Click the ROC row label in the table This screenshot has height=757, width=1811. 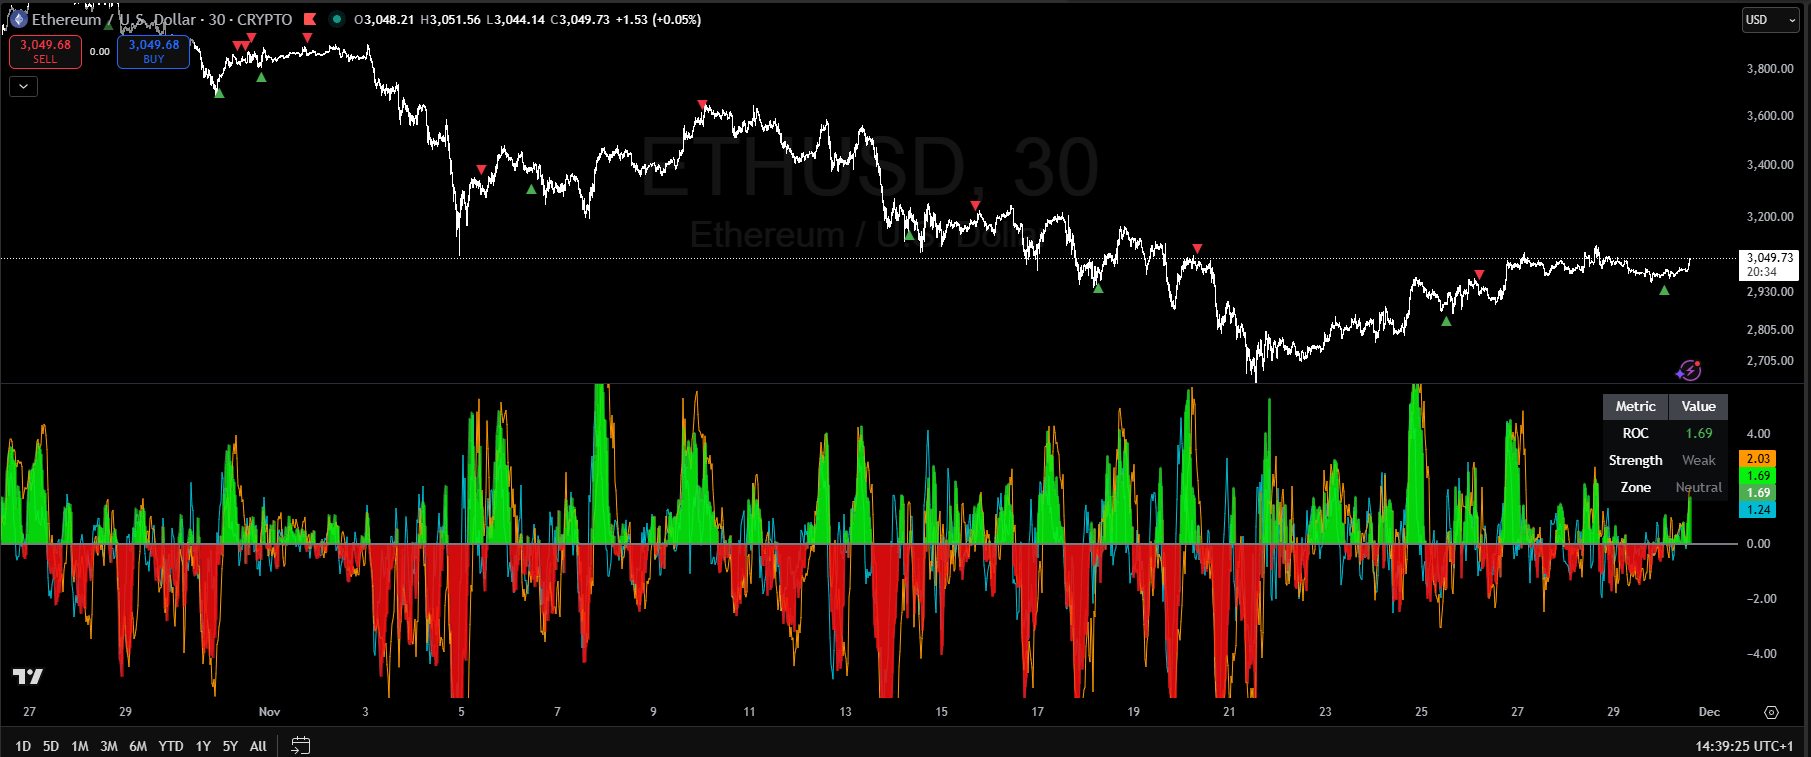tap(1635, 433)
